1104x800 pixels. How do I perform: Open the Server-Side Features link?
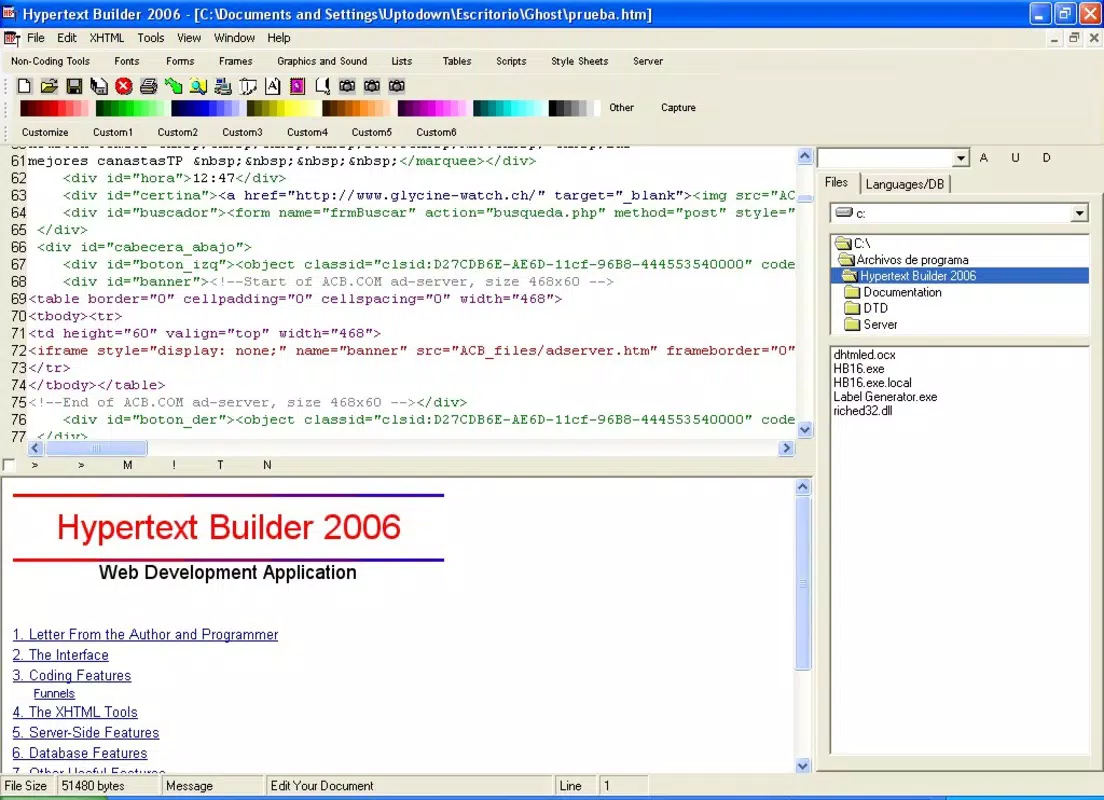(86, 732)
